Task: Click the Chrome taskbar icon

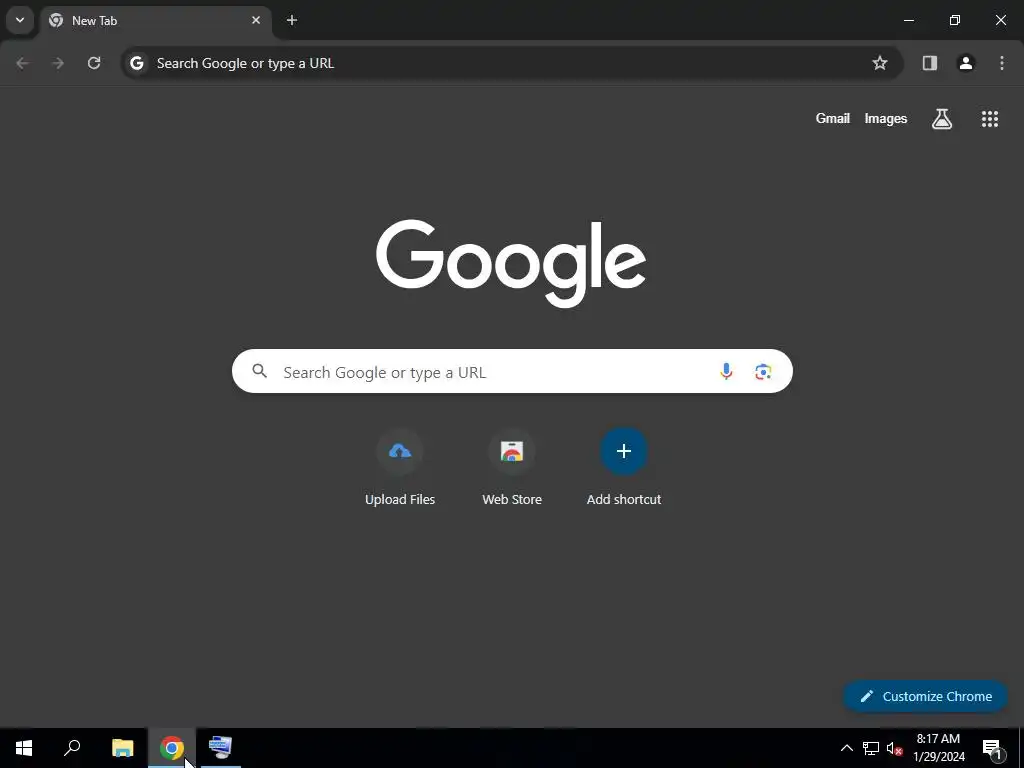Action: tap(172, 748)
